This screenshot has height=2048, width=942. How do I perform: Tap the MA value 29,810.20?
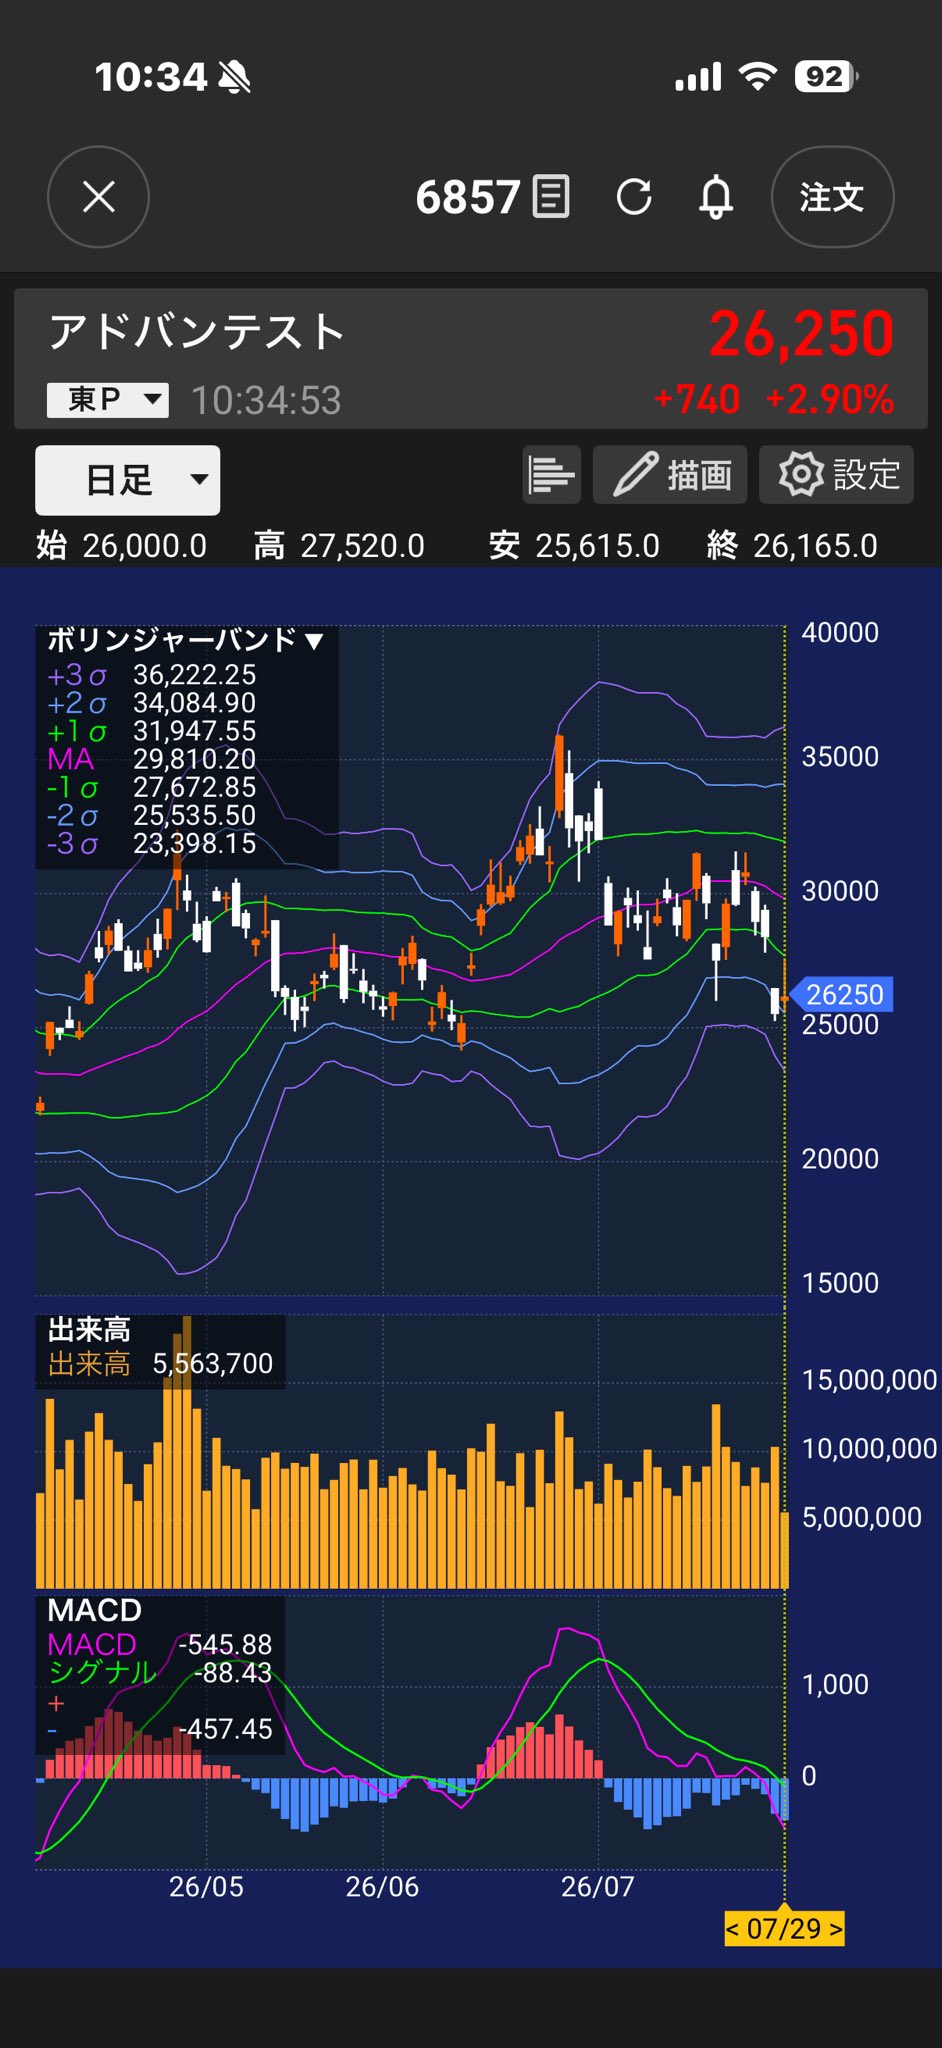[x=194, y=759]
